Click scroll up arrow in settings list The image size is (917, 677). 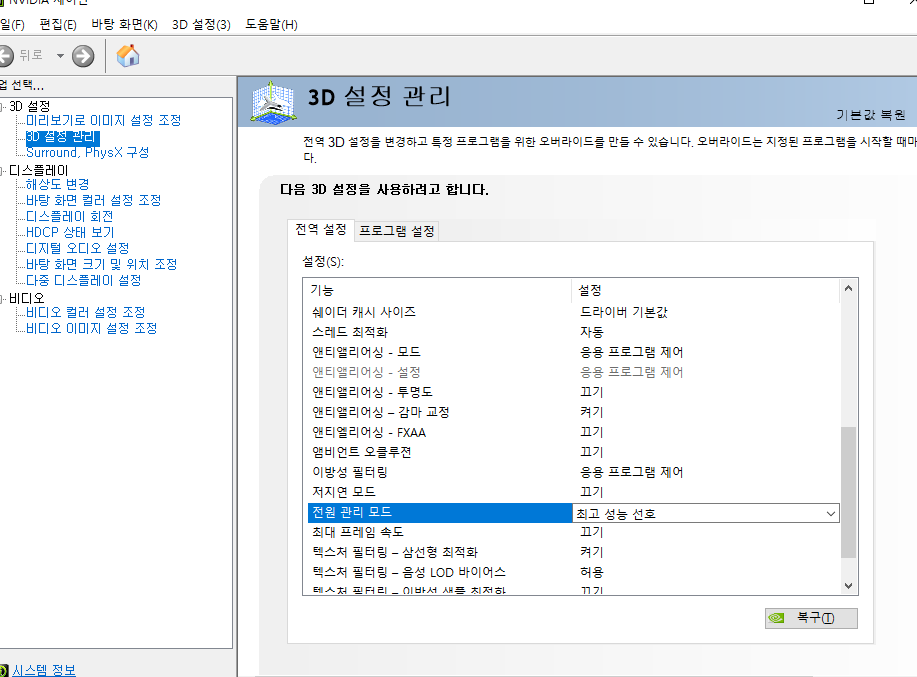849,288
